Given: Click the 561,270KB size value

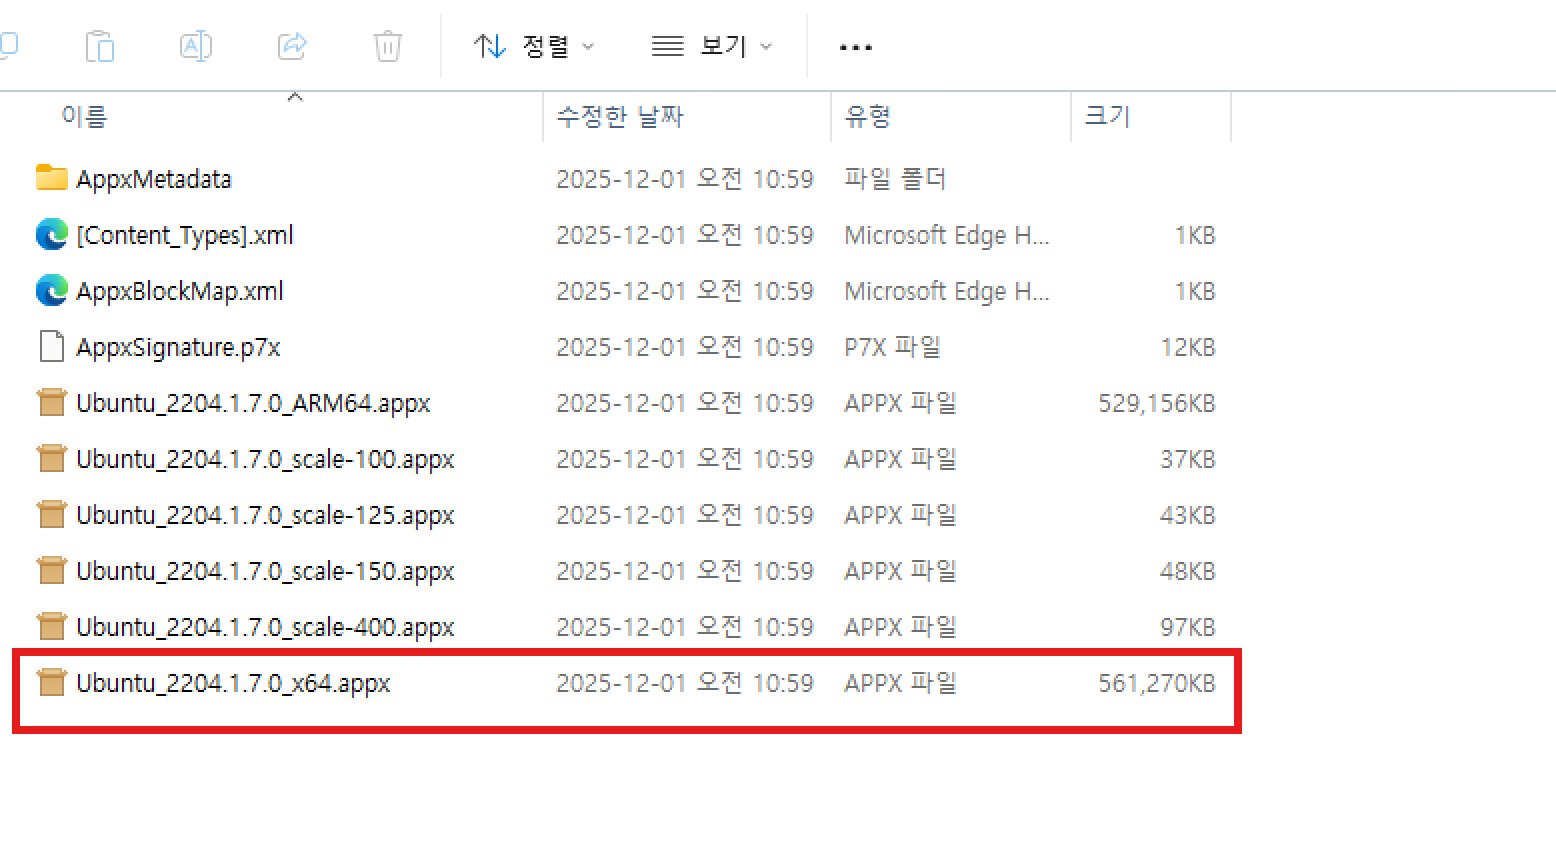Looking at the screenshot, I should [1157, 683].
